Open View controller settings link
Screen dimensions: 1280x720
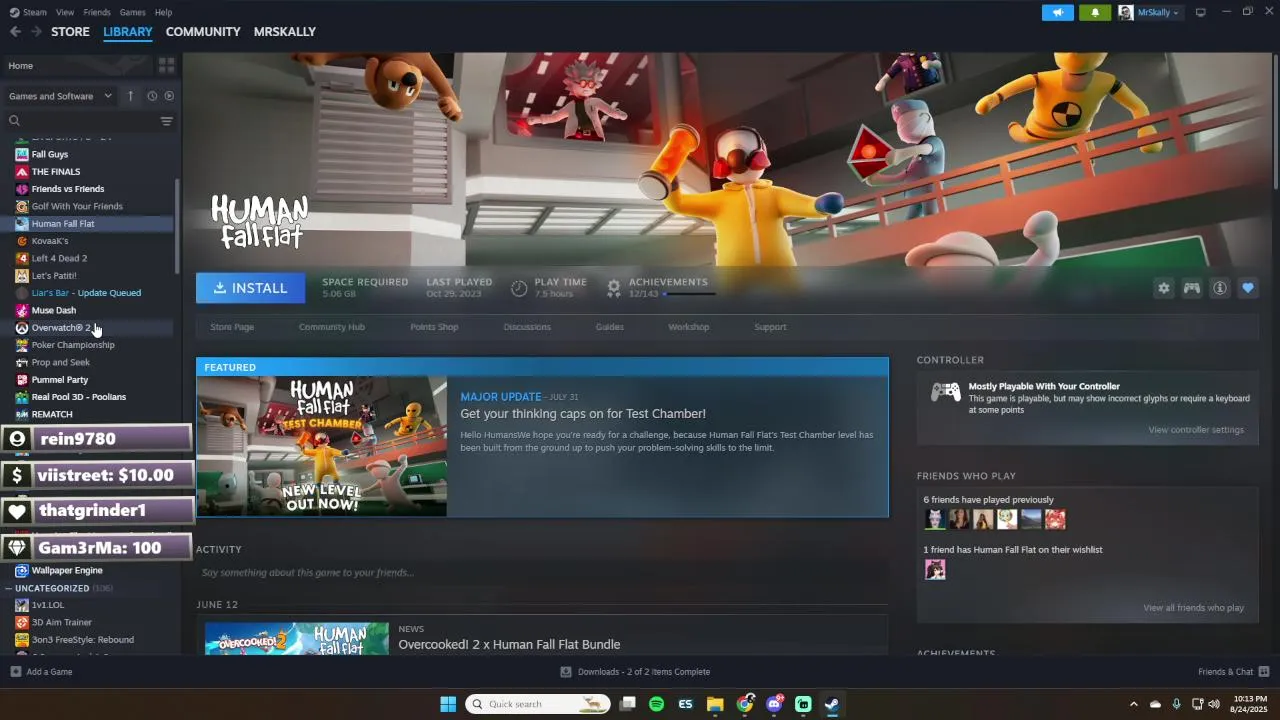click(1196, 430)
